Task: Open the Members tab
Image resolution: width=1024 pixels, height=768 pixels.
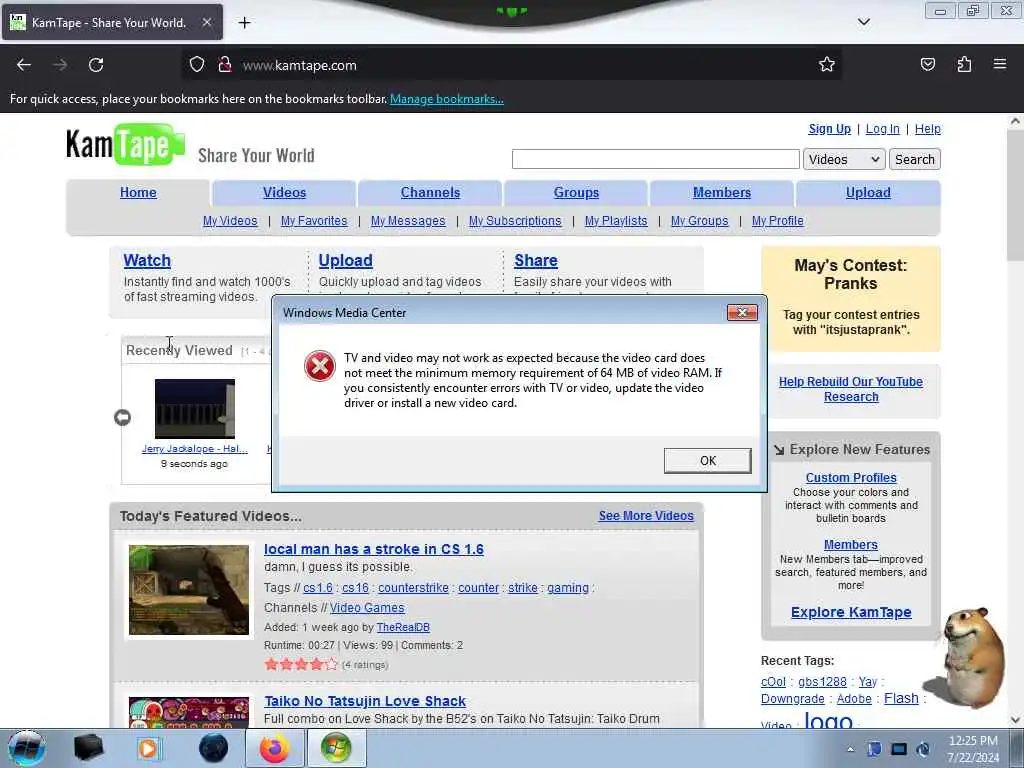Action: pos(722,193)
